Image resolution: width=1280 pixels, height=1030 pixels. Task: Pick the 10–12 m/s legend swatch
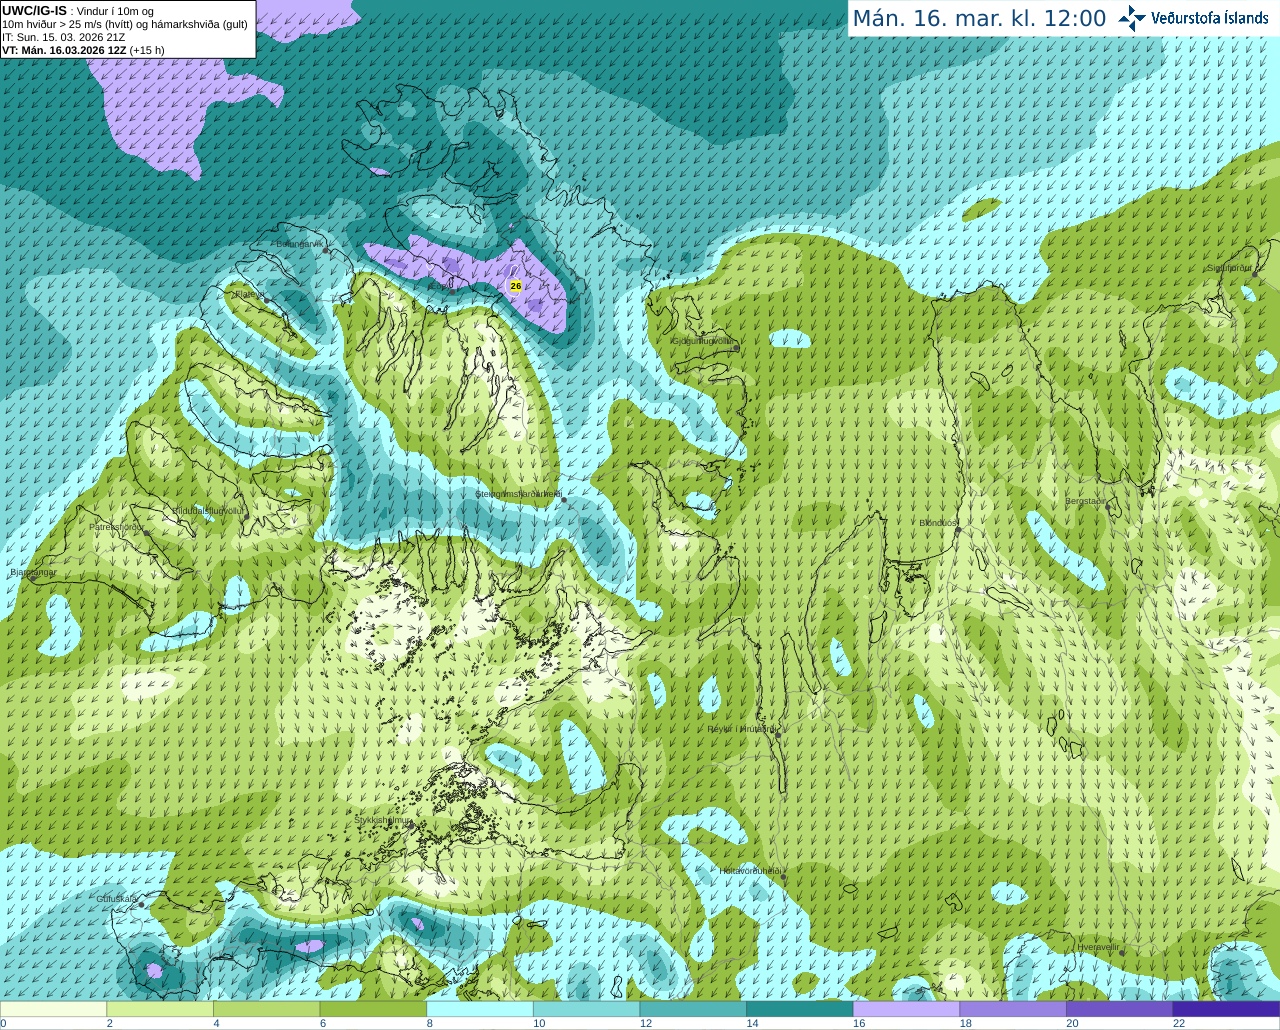[x=586, y=1009]
